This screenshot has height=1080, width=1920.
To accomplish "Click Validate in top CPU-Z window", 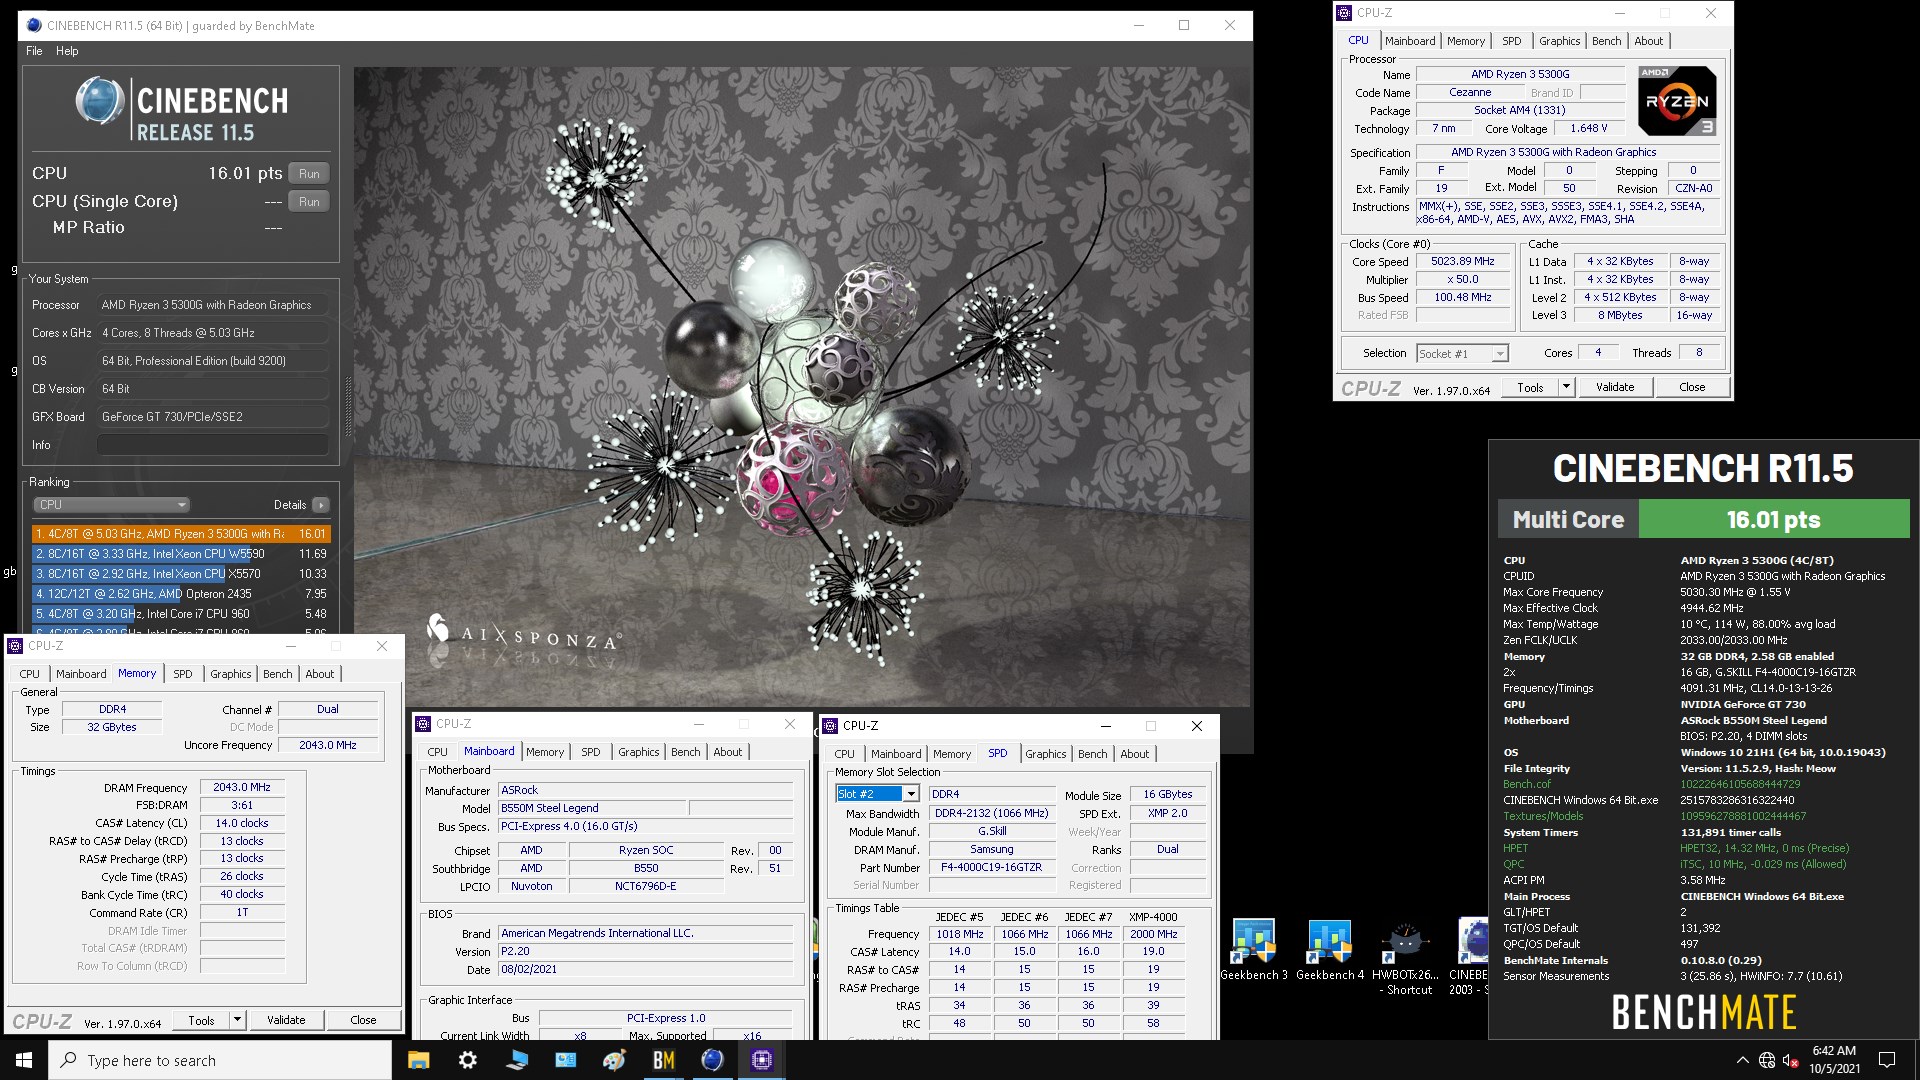I will click(x=1615, y=387).
